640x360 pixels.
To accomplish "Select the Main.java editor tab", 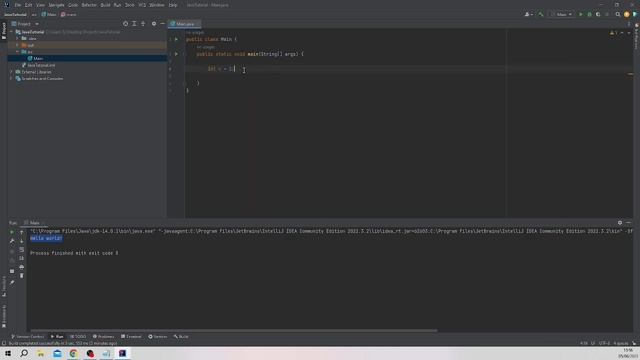I will (x=184, y=24).
